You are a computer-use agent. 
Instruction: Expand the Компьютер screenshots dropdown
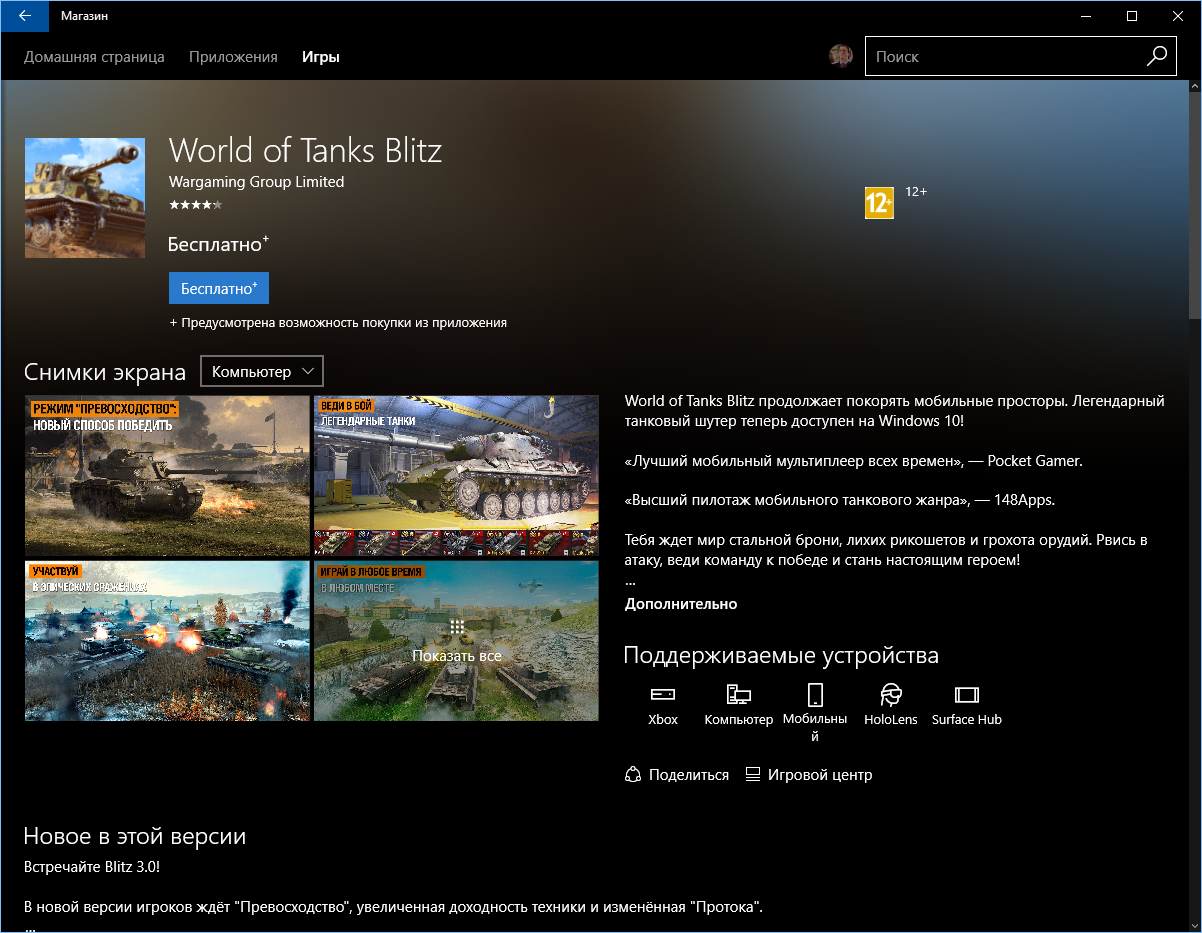click(262, 371)
